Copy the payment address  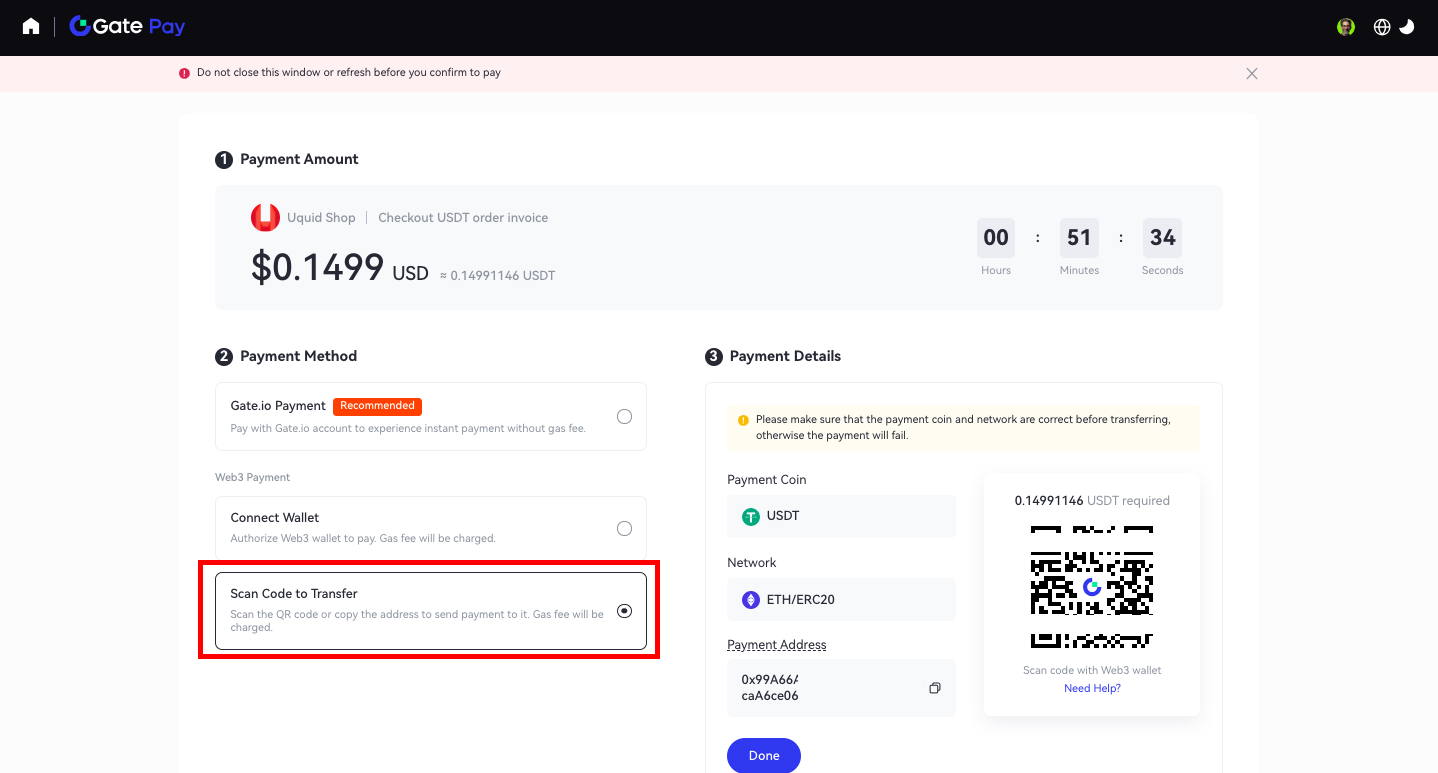[935, 688]
